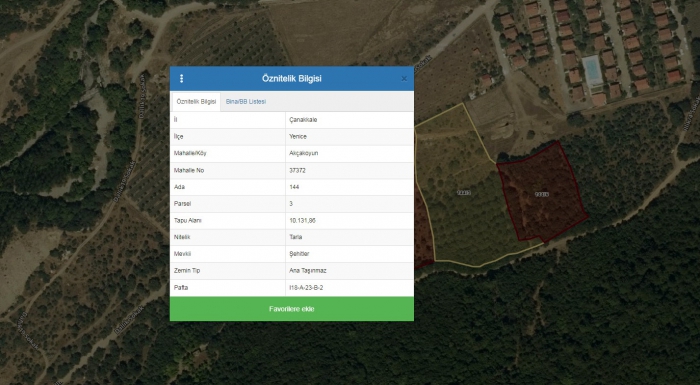Click the parcel number label inside yellow parcel
The height and width of the screenshot is (385, 700).
(464, 193)
